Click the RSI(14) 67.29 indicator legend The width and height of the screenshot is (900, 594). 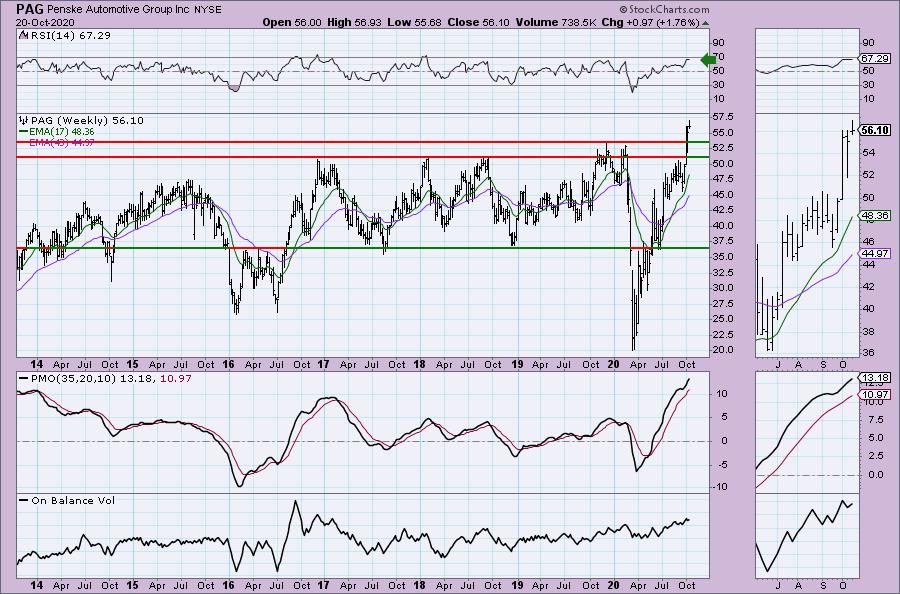click(69, 36)
